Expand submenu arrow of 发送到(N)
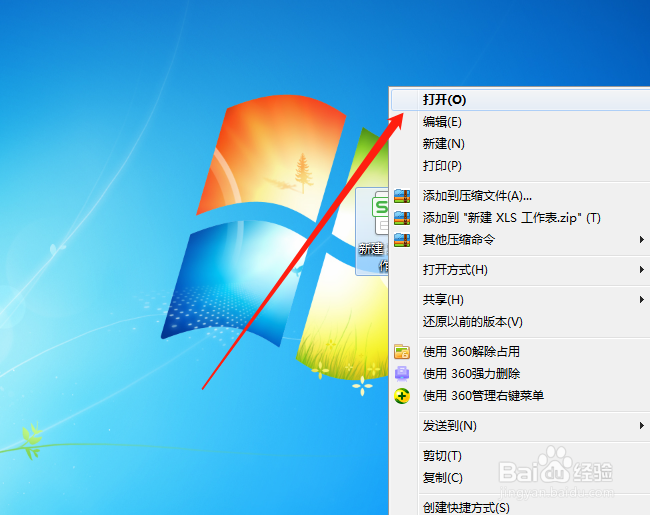This screenshot has width=650, height=515. (x=642, y=426)
